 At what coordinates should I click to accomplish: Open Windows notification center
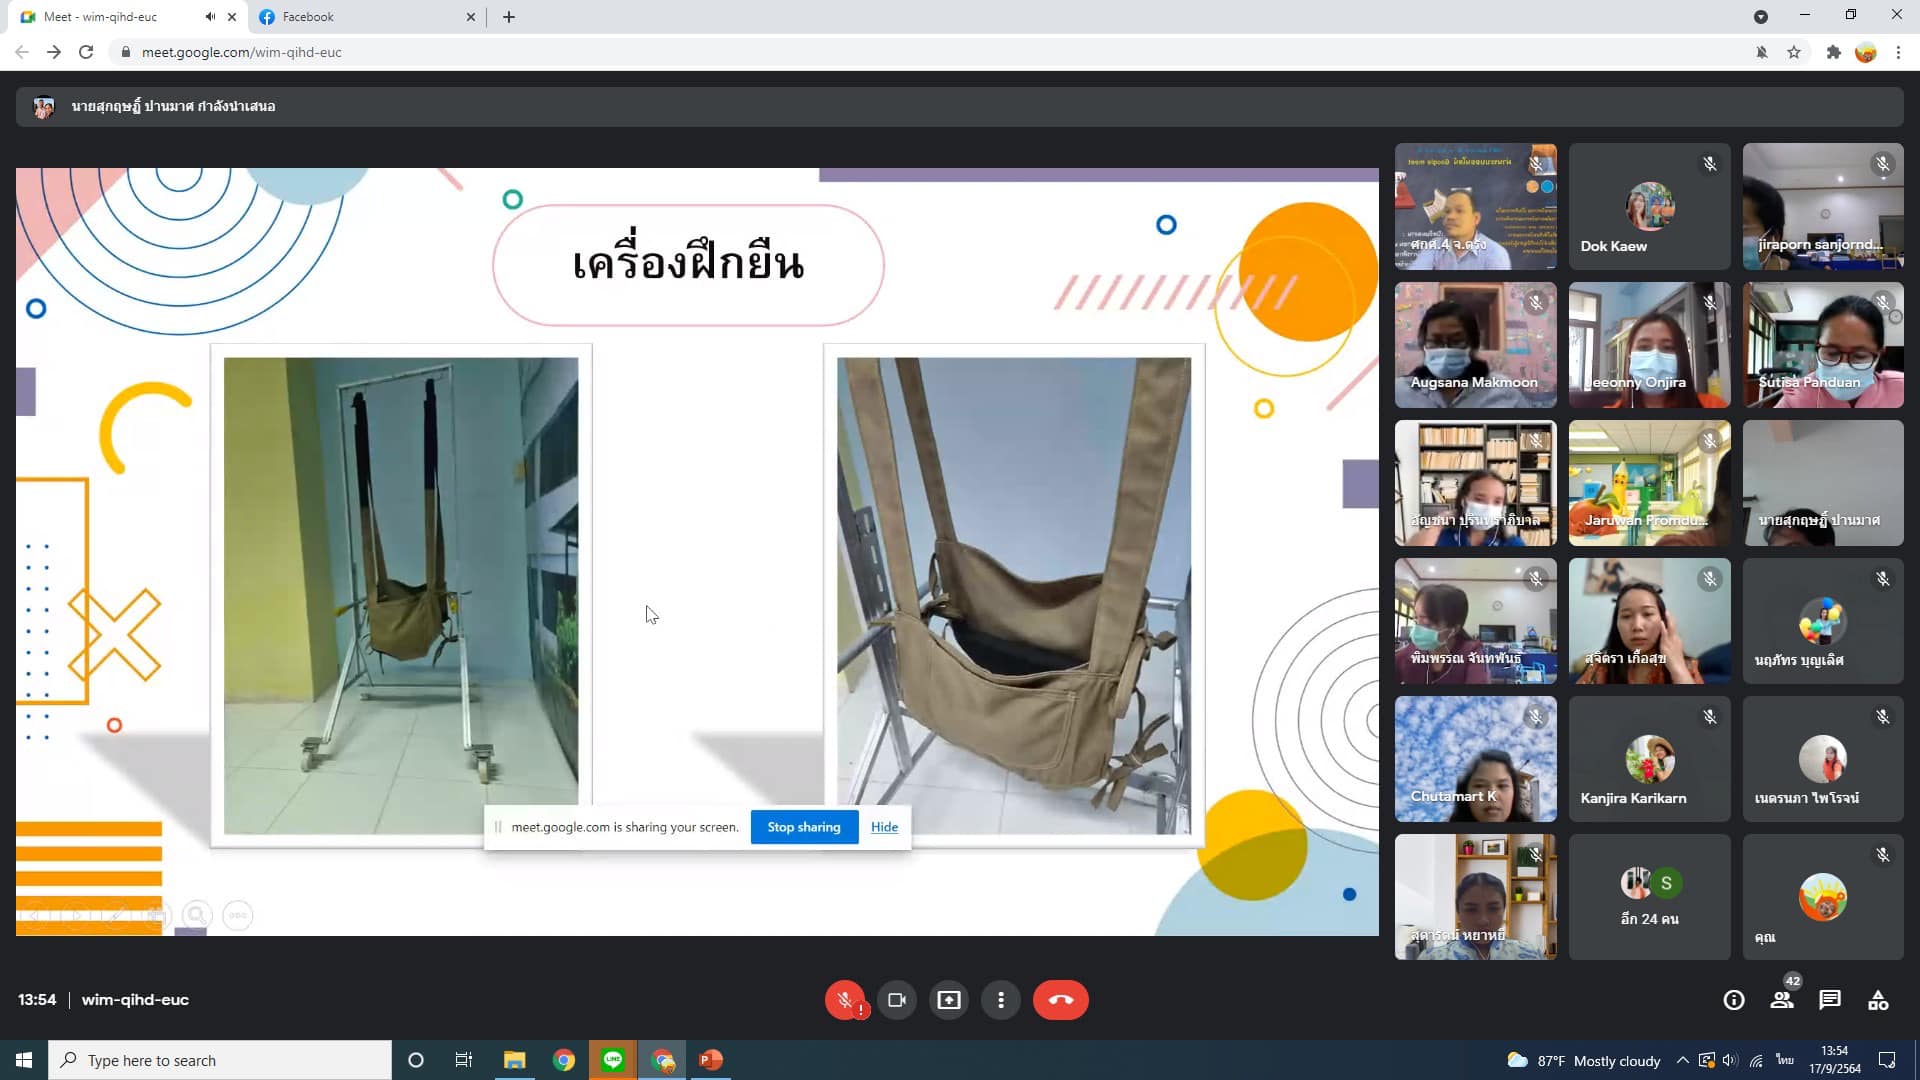pyautogui.click(x=1887, y=1060)
